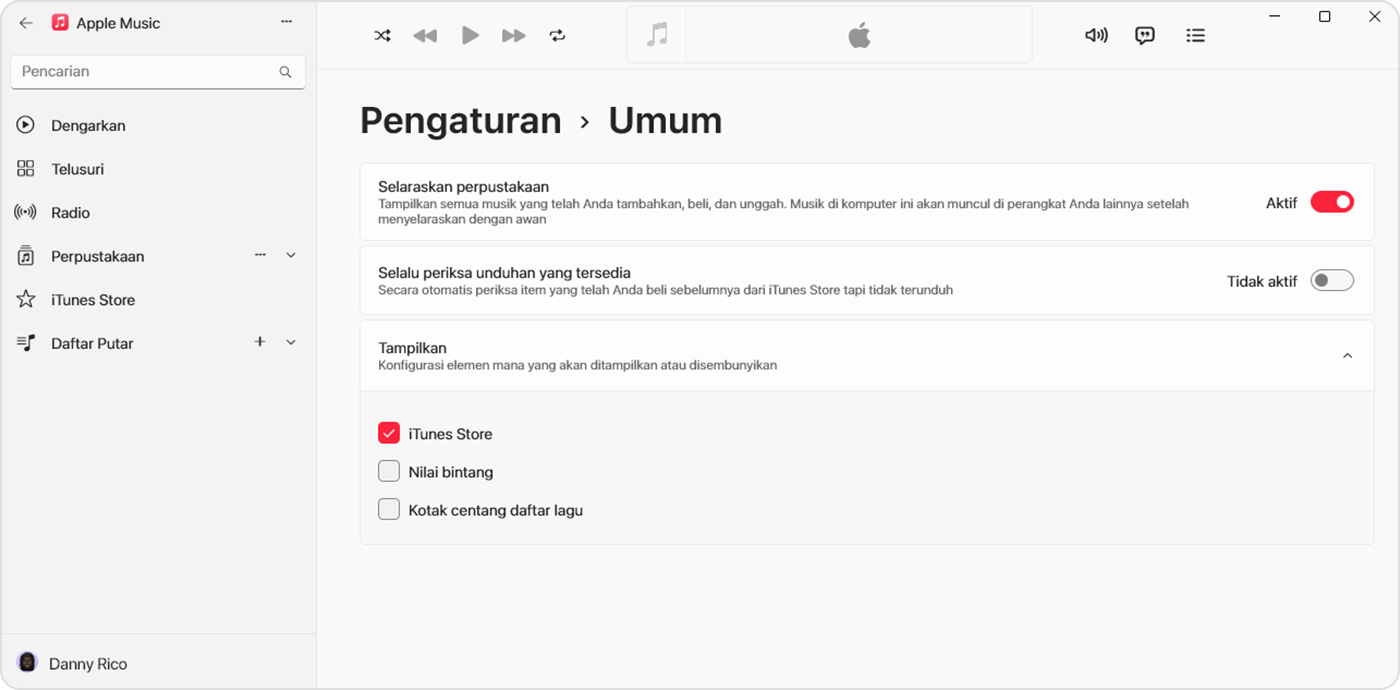Click the search magnifier icon
The height and width of the screenshot is (690, 1400).
point(285,72)
